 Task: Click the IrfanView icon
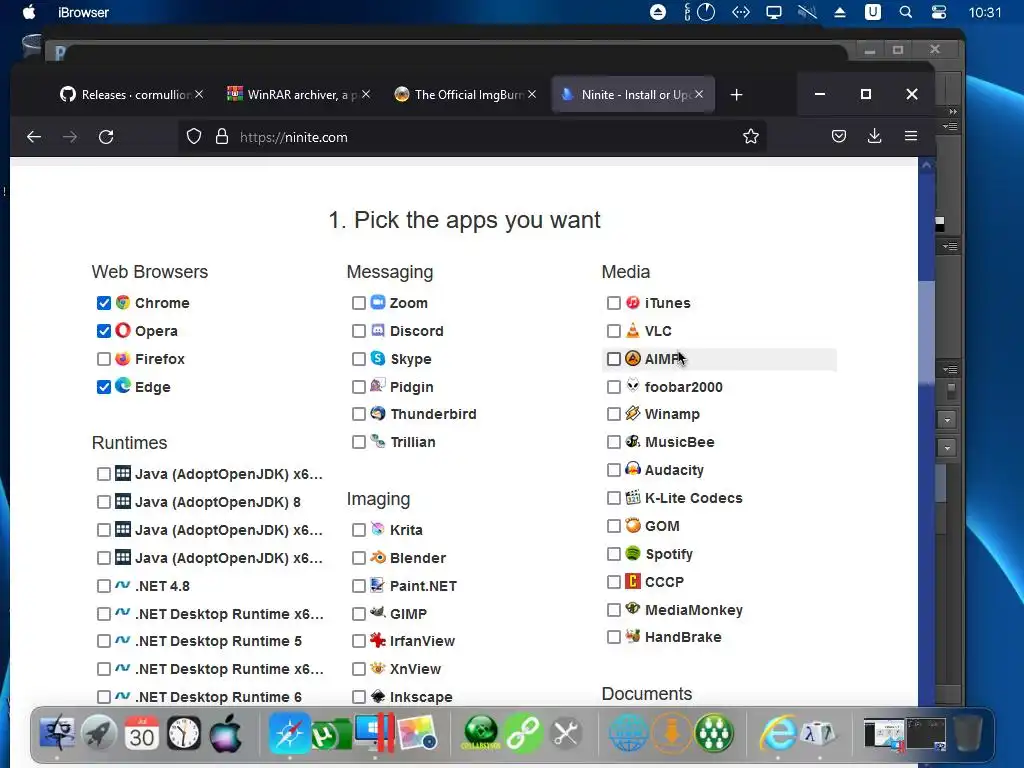377,640
